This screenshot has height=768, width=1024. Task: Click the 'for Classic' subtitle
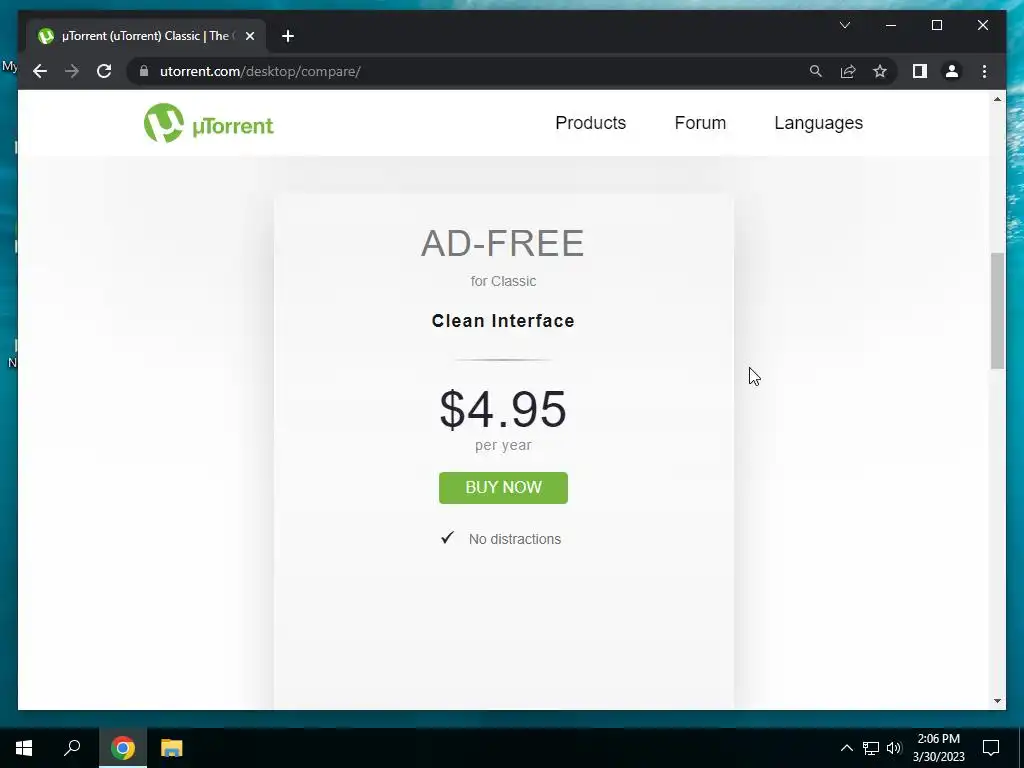click(x=503, y=281)
